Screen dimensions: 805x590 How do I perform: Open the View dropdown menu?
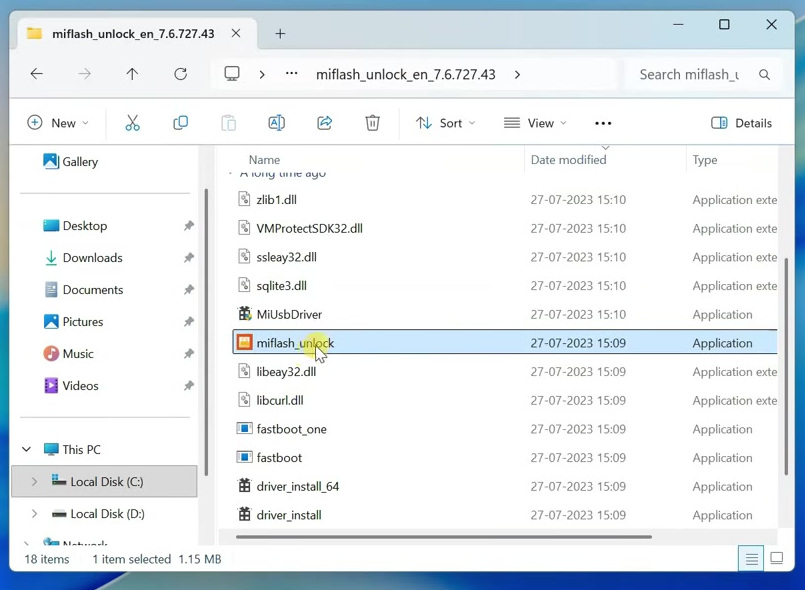click(x=535, y=123)
